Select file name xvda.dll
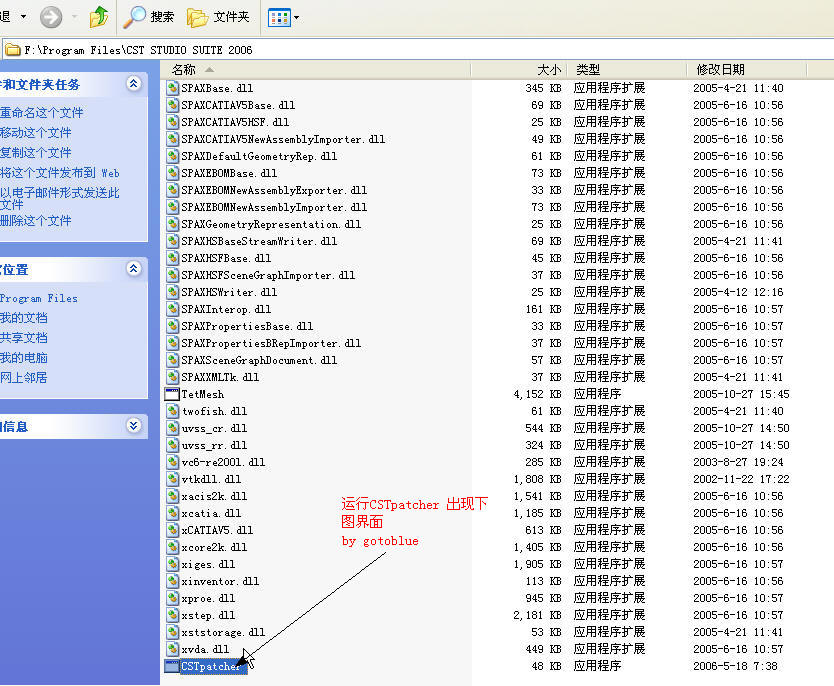This screenshot has height=686, width=834. tap(205, 649)
